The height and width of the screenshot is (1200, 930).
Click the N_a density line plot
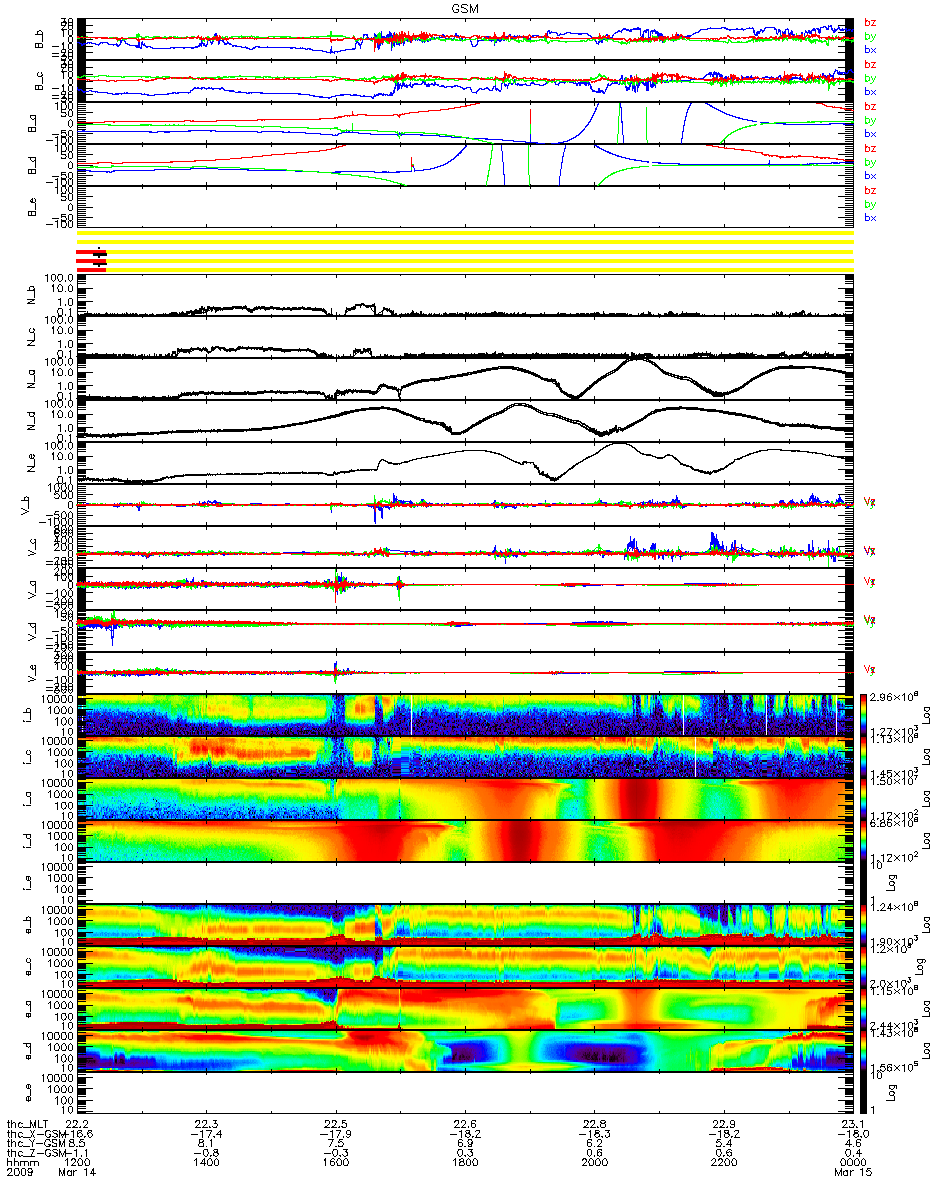tap(464, 379)
